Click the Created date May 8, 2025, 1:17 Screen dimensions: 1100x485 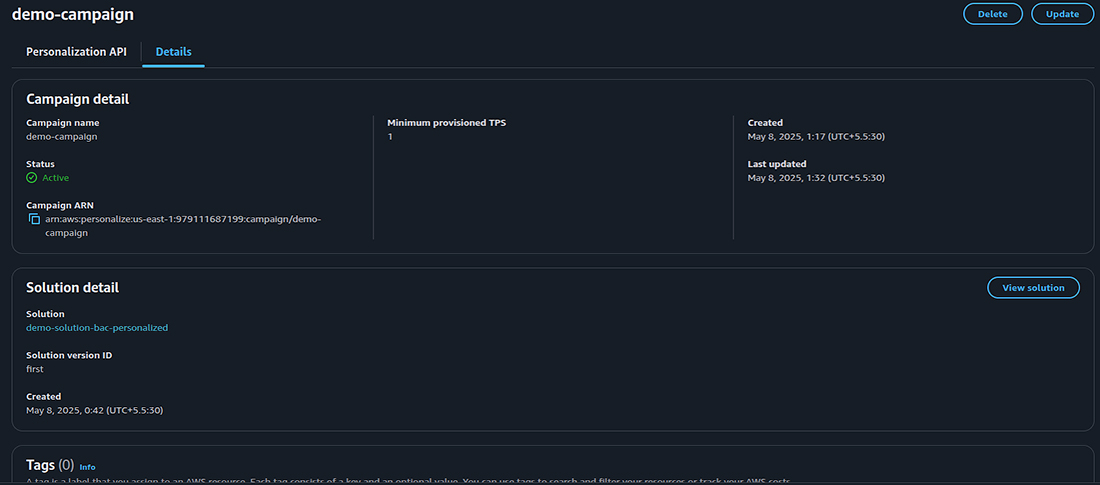pos(816,137)
